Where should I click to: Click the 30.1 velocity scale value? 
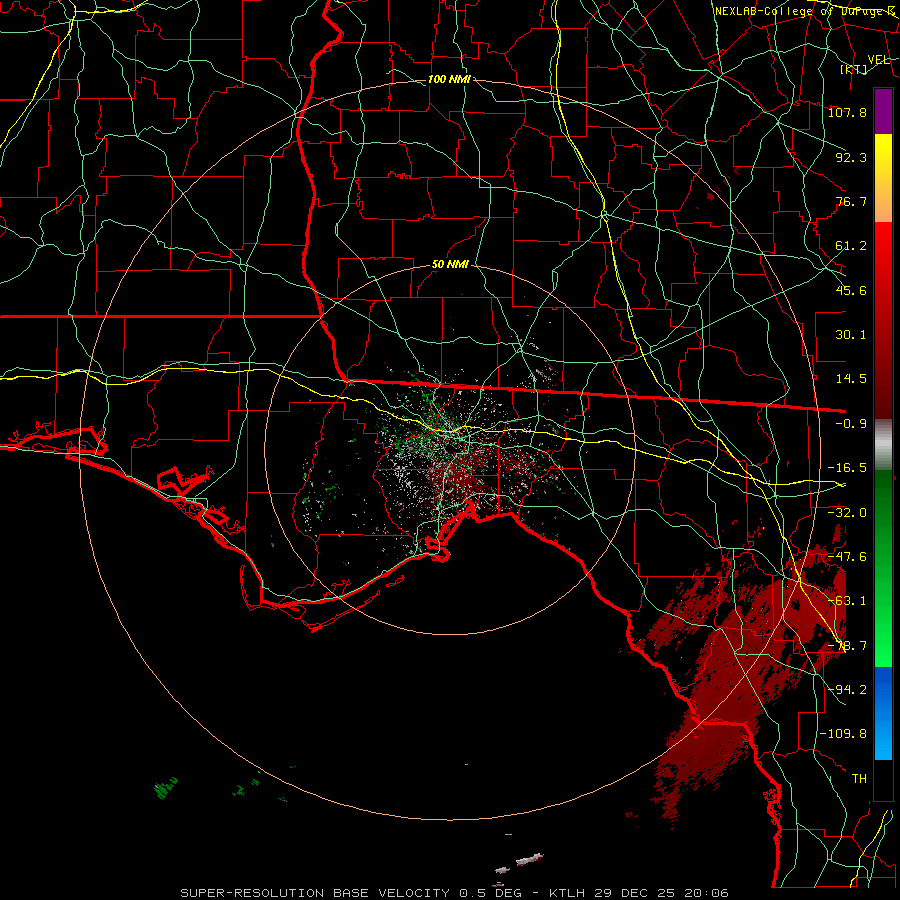coord(851,335)
